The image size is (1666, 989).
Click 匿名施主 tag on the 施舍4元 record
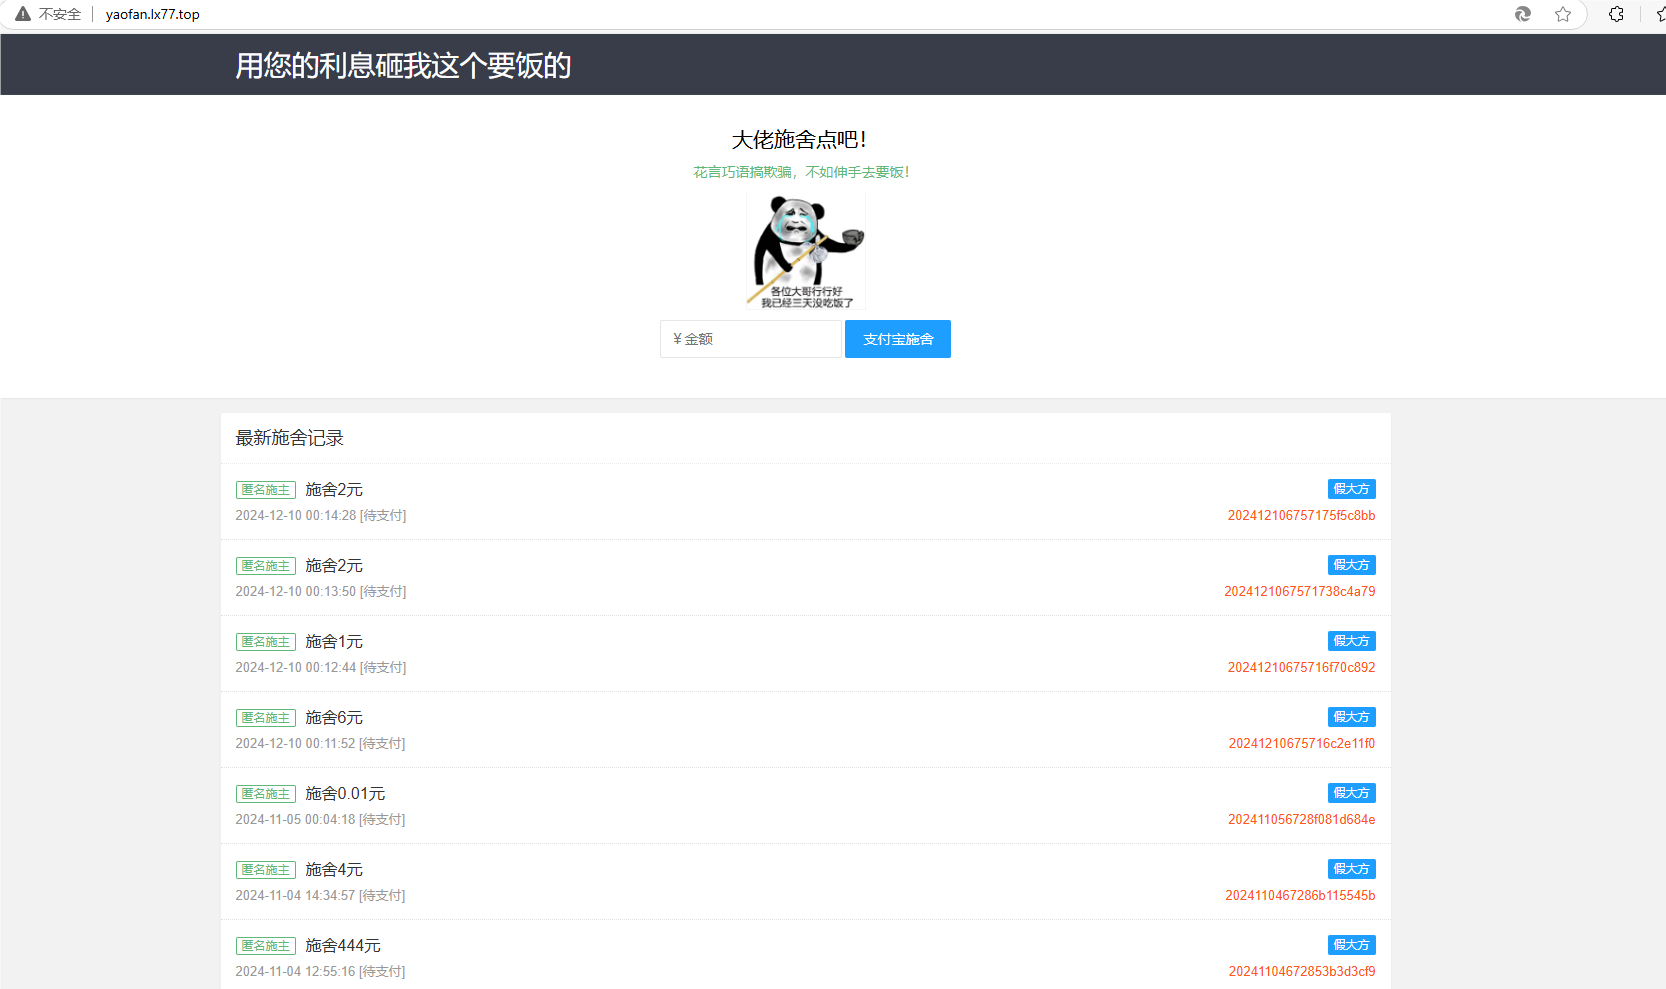(x=266, y=870)
